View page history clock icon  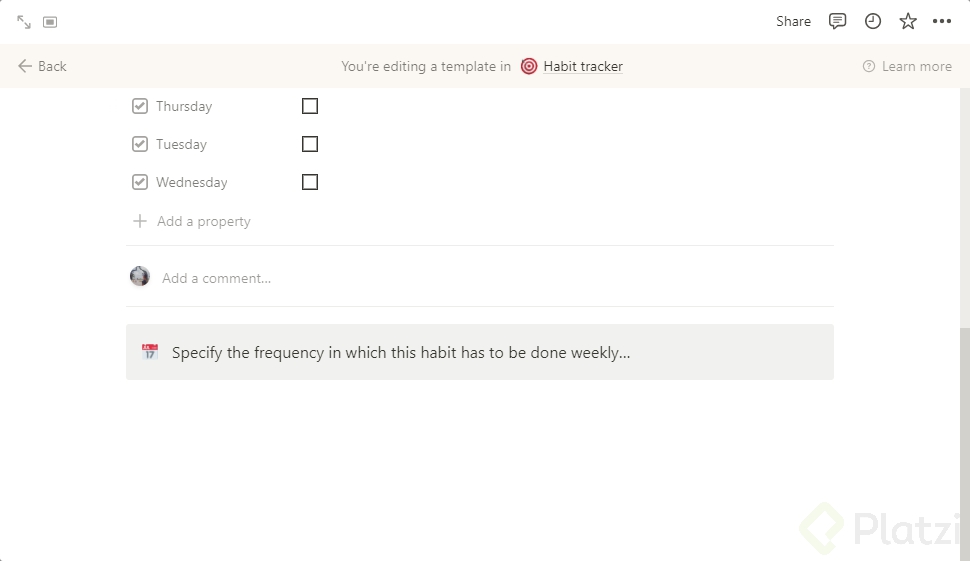(x=873, y=21)
